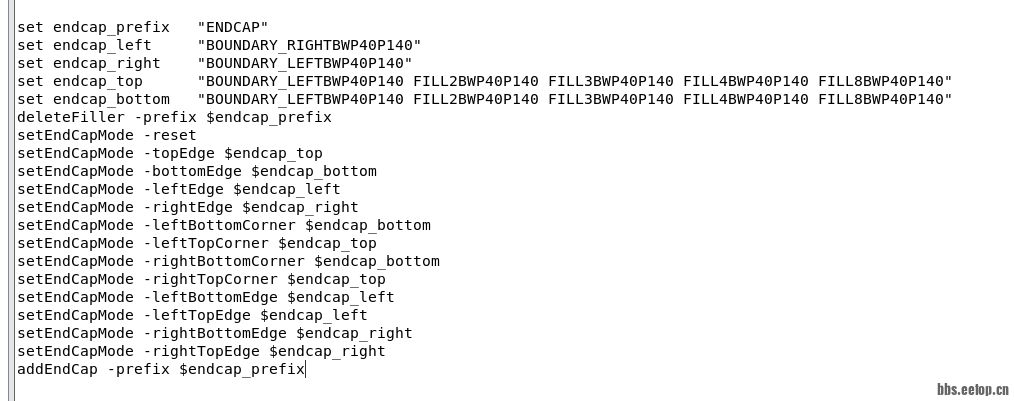Click the bbs.eetop.cn watermark link
Screen dimensions: 1014x401
973,389
